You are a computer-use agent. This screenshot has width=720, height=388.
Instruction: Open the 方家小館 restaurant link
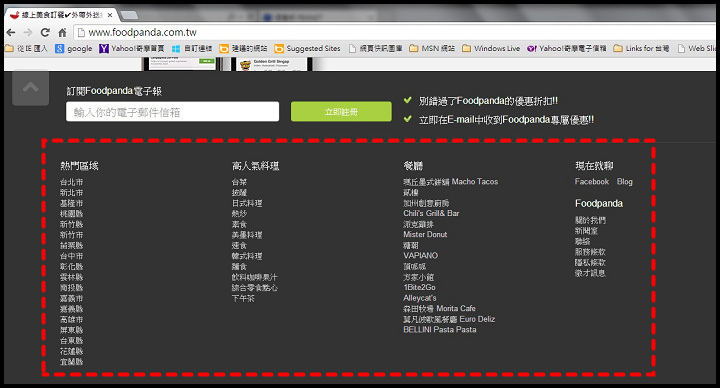pyautogui.click(x=418, y=277)
